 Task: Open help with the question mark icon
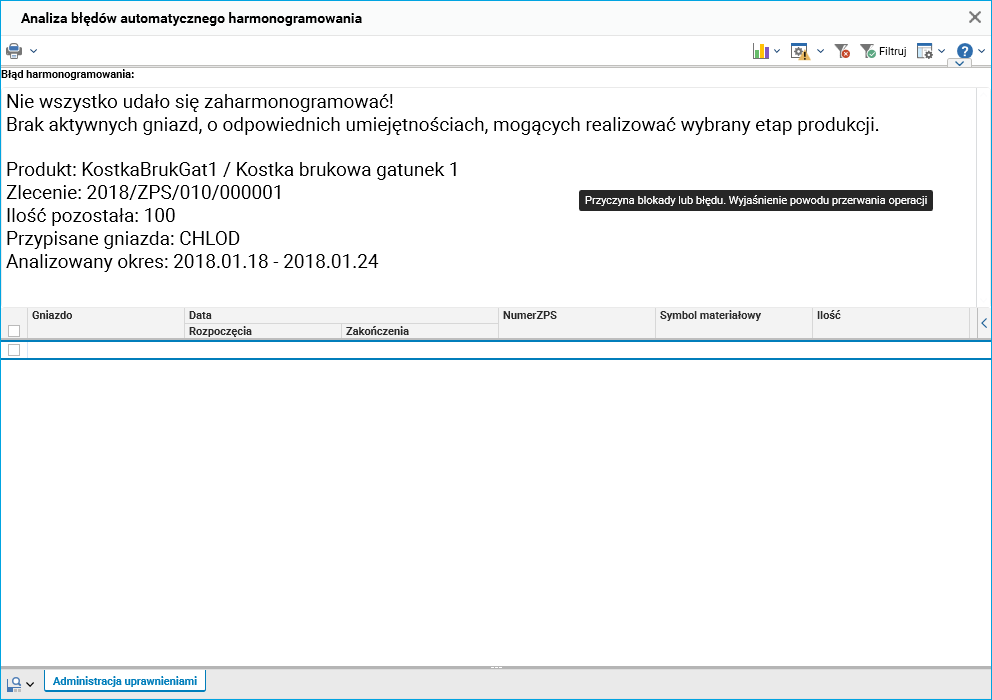[x=964, y=51]
